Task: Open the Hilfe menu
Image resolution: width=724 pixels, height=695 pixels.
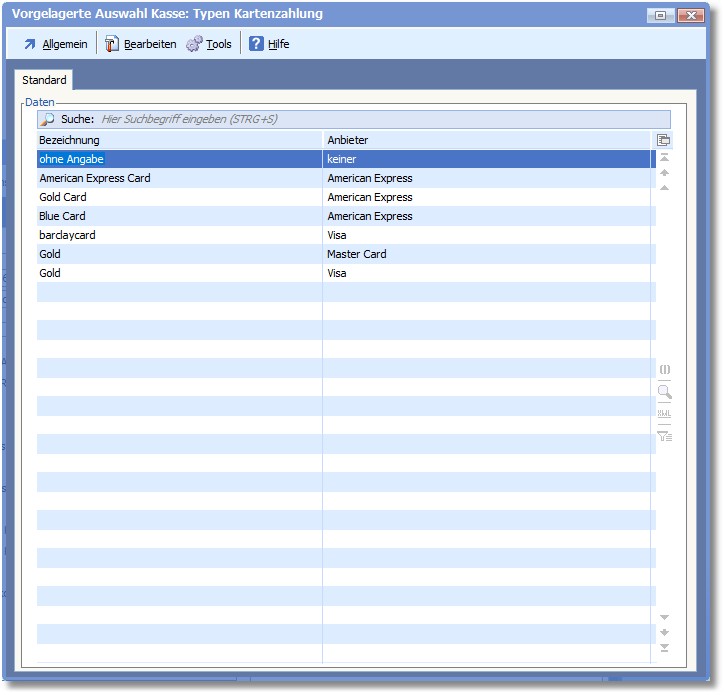Action: coord(269,44)
